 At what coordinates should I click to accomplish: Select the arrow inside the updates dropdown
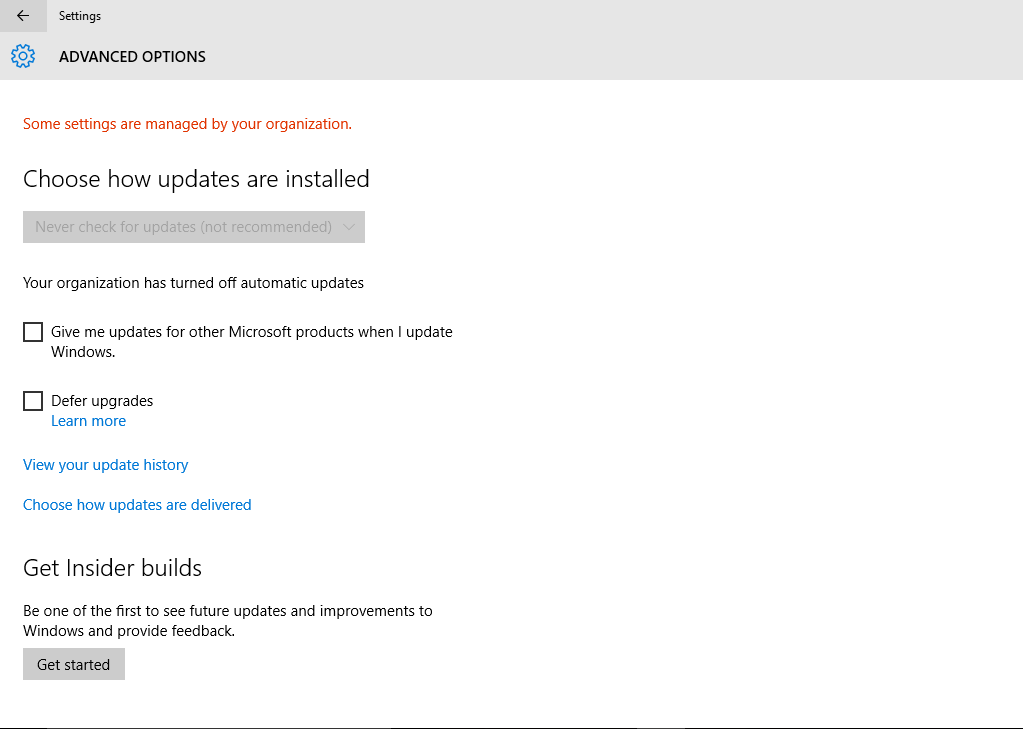click(349, 227)
